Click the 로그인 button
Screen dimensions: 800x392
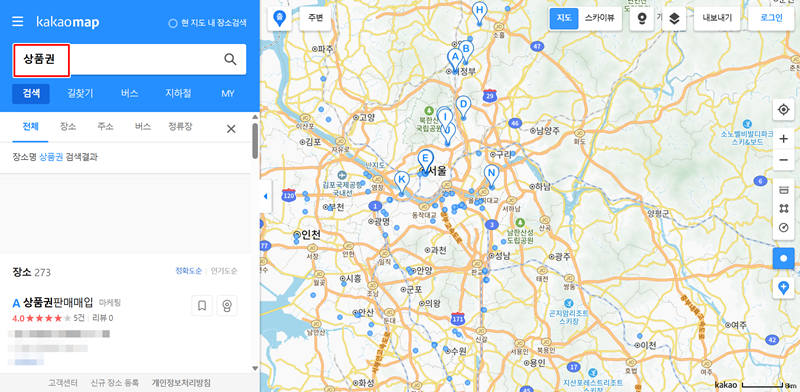(x=771, y=18)
